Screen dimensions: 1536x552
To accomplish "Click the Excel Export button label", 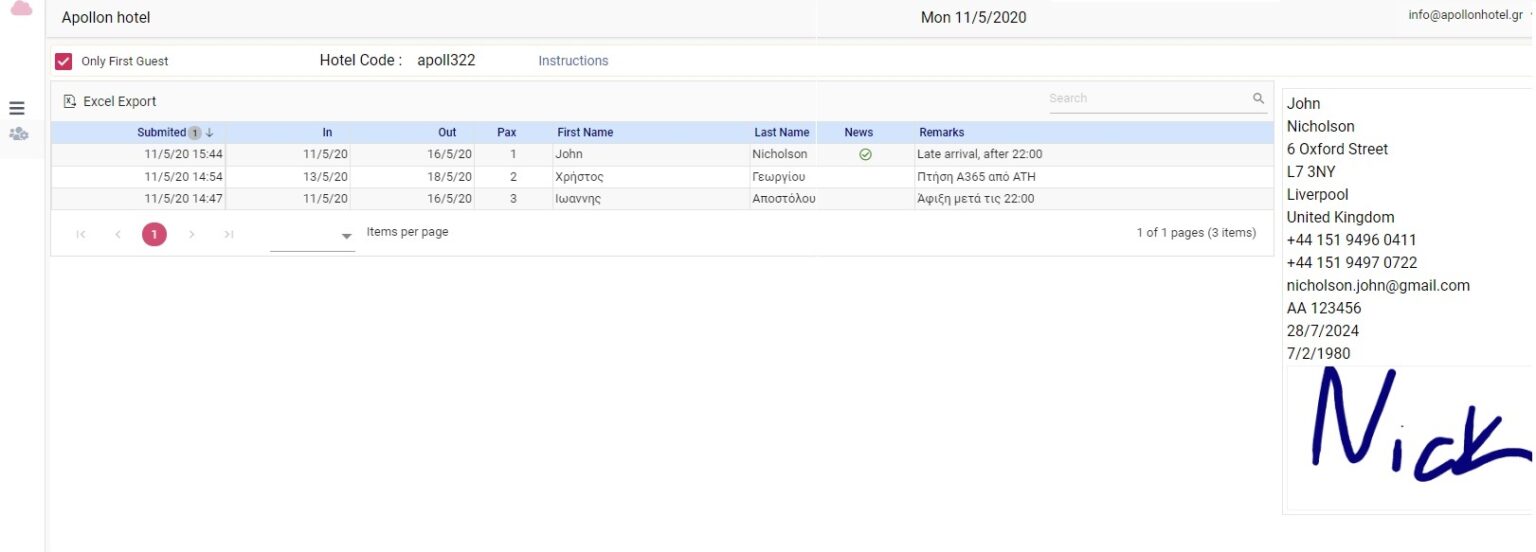I will [x=119, y=101].
